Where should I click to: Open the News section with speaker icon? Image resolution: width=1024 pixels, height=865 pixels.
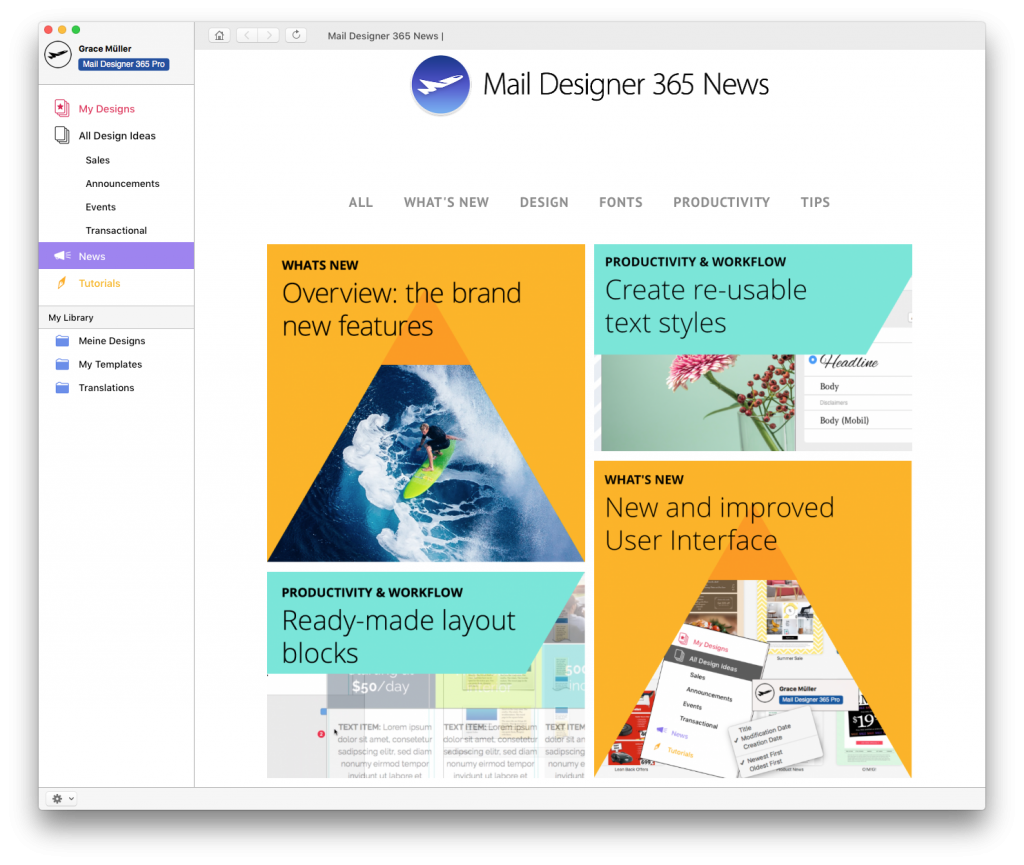pyautogui.click(x=90, y=255)
